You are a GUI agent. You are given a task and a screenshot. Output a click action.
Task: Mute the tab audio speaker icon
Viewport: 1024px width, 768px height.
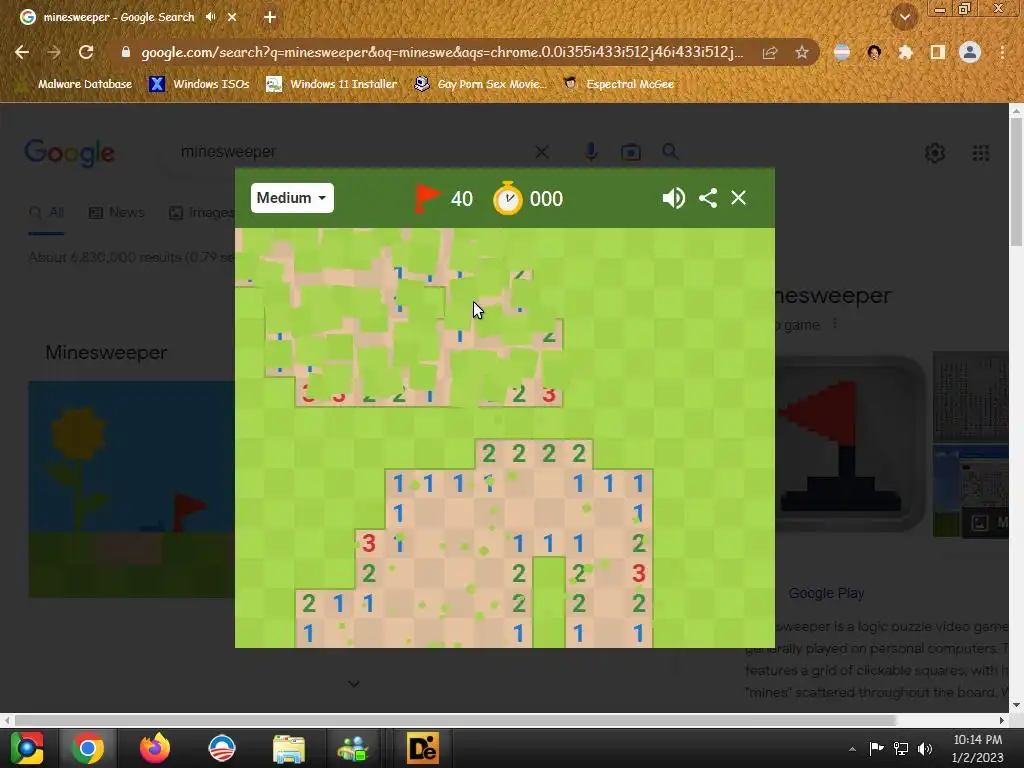[x=210, y=17]
